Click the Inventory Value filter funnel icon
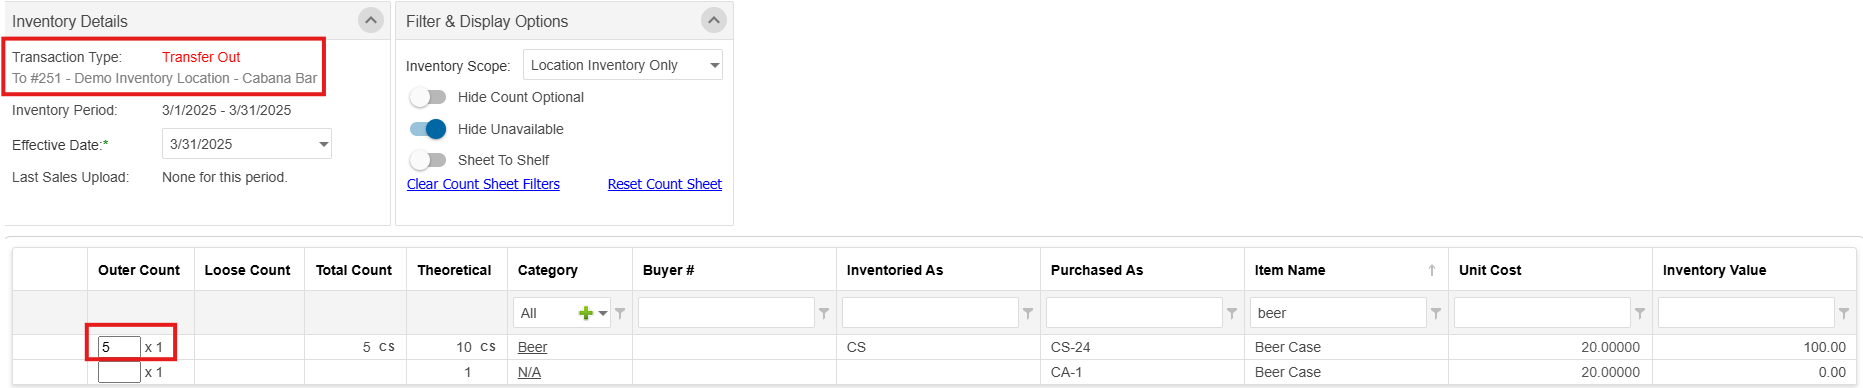Screen dimensions: 1863x388 (1844, 313)
